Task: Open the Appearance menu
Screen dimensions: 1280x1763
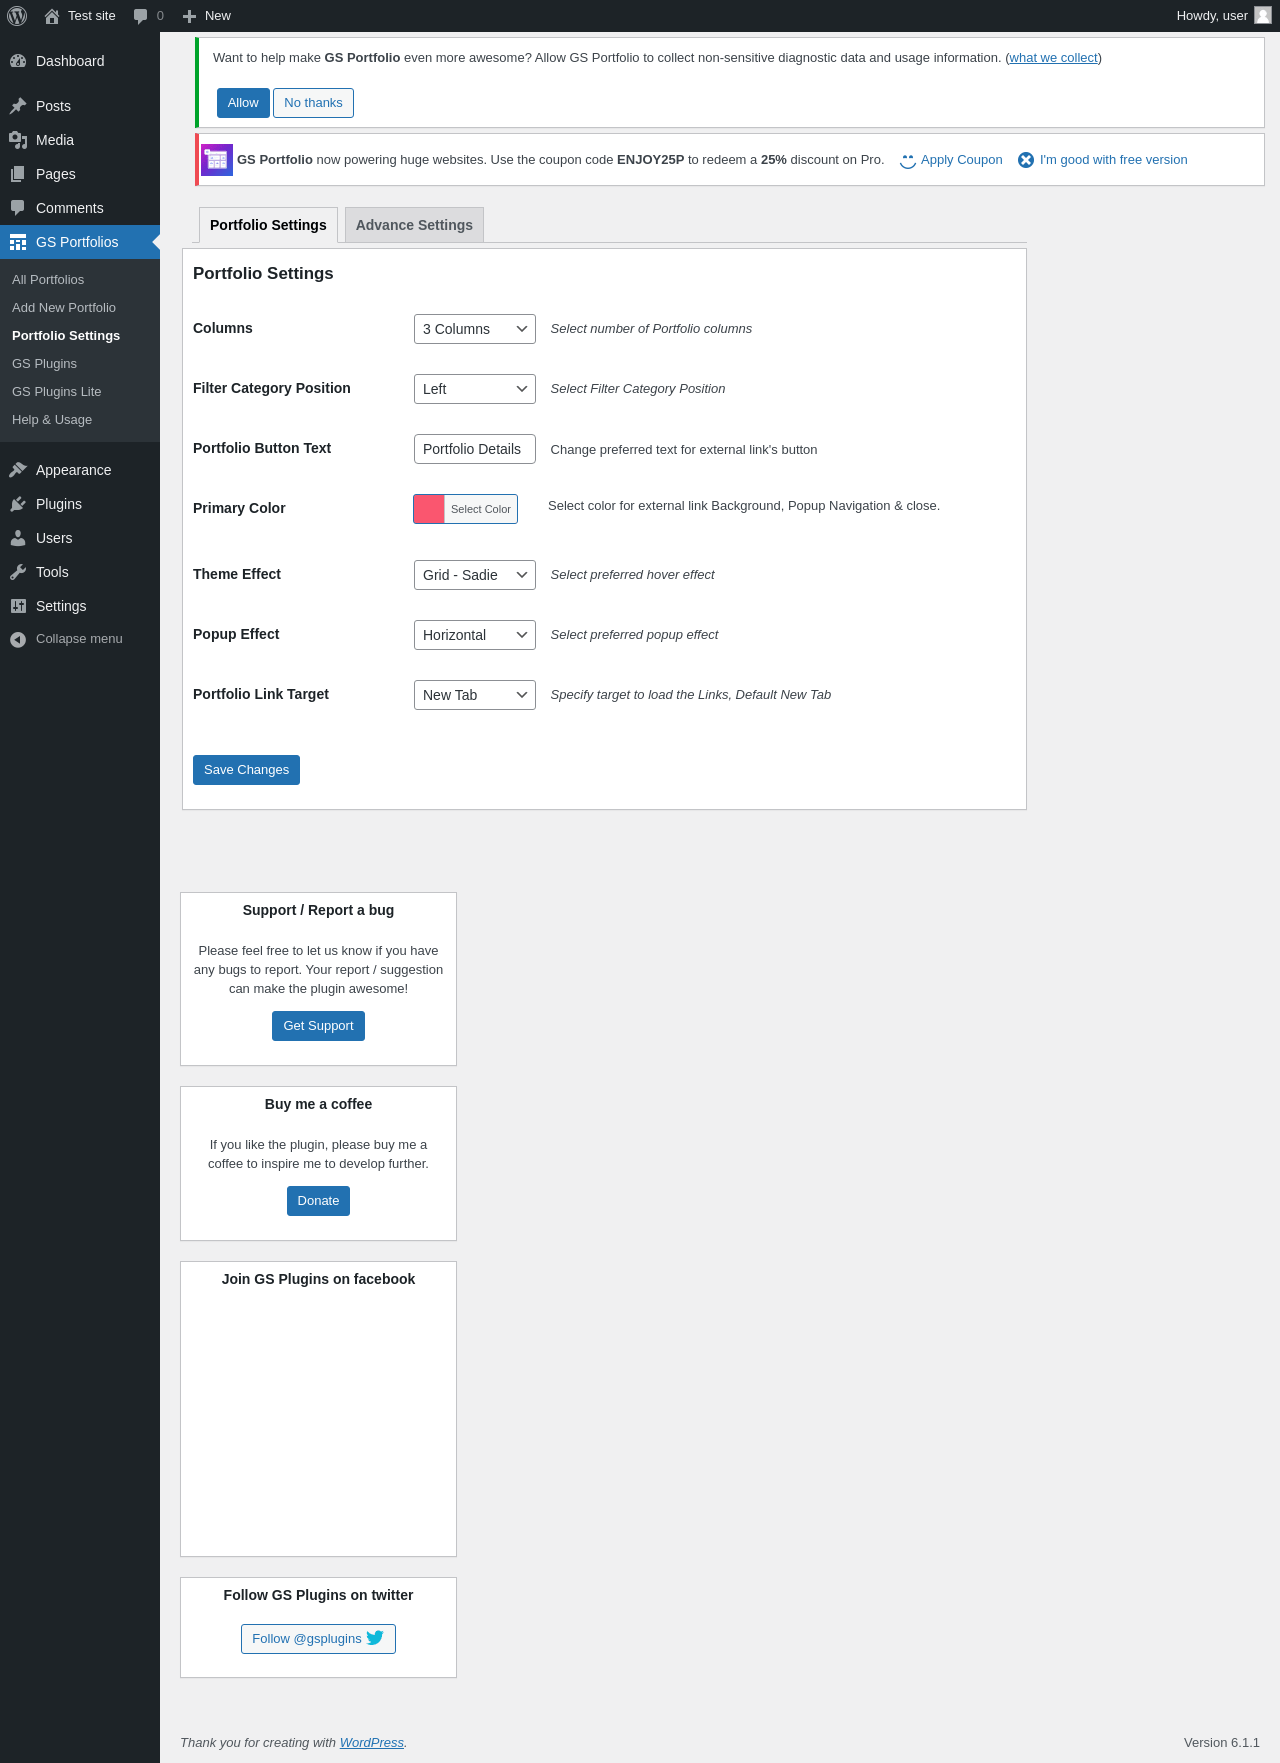Action: click(x=80, y=470)
